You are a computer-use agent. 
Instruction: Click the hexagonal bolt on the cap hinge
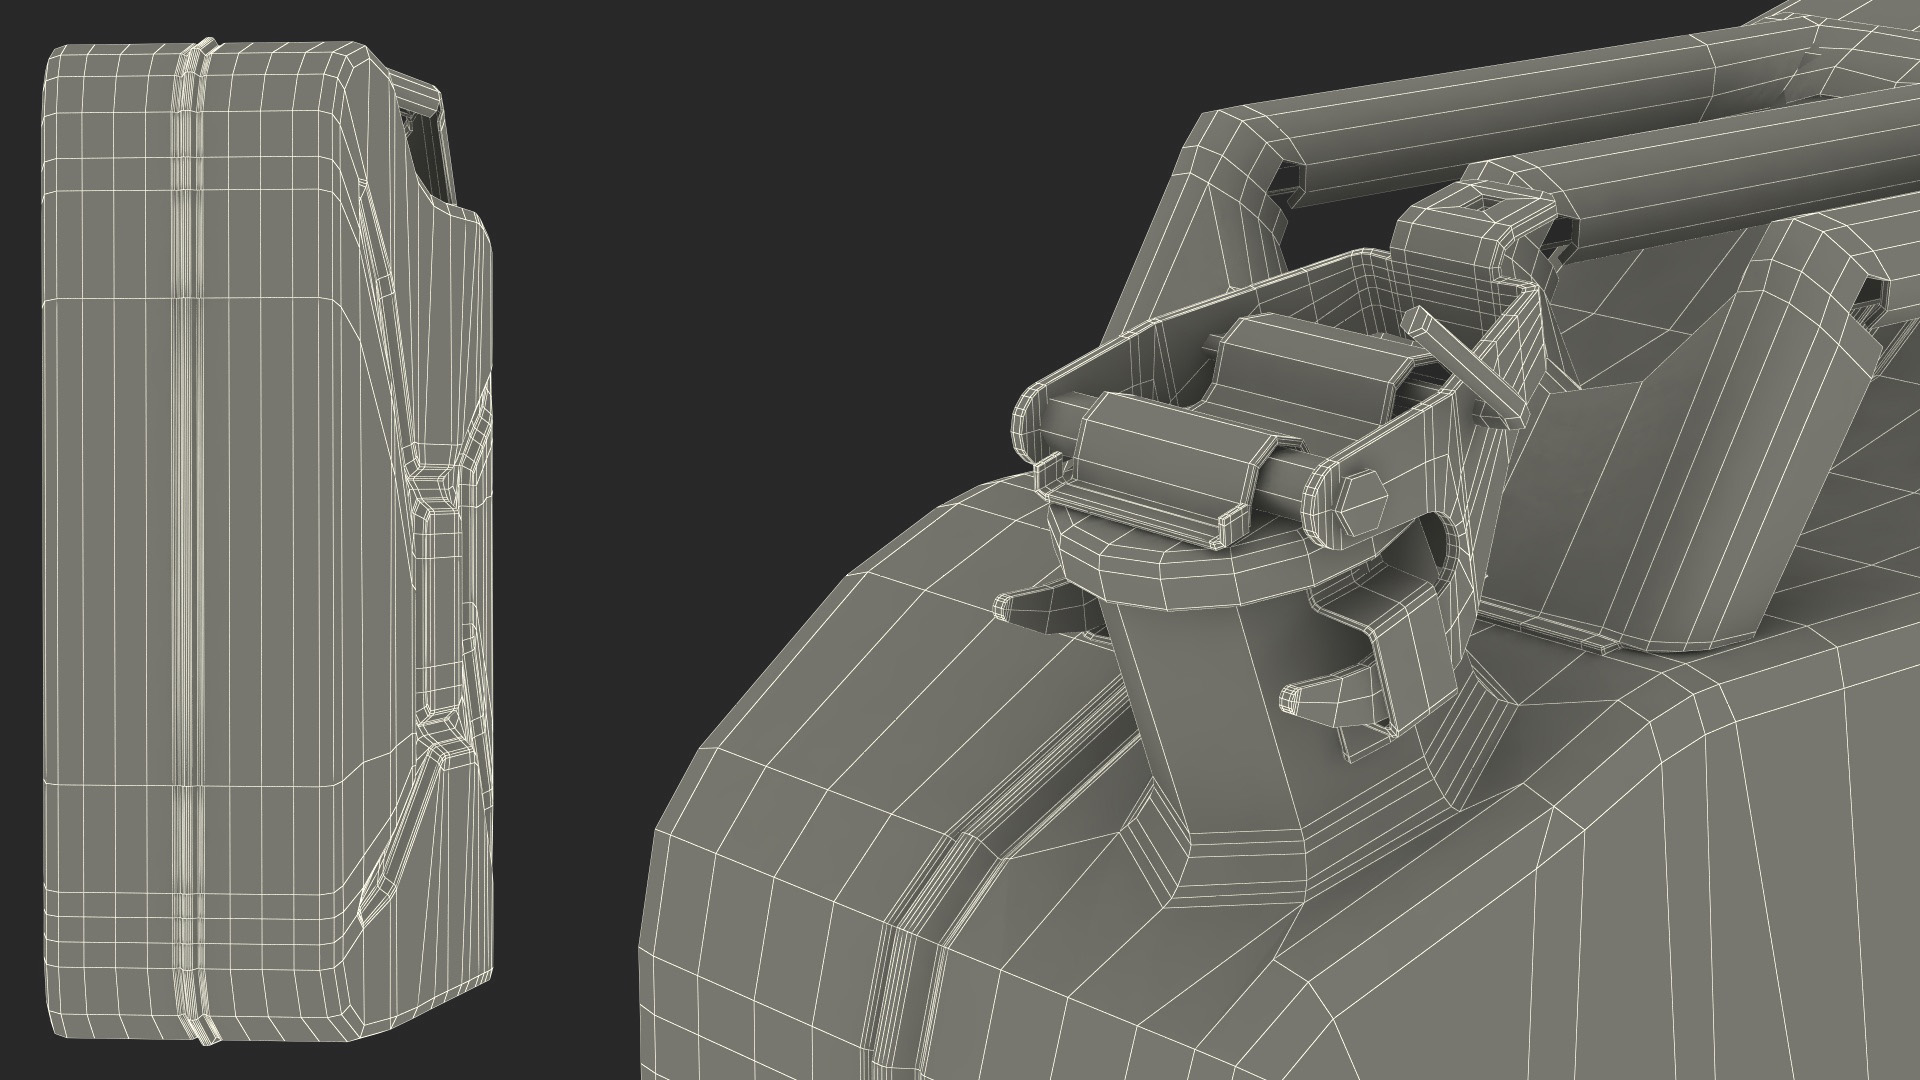coord(1362,501)
